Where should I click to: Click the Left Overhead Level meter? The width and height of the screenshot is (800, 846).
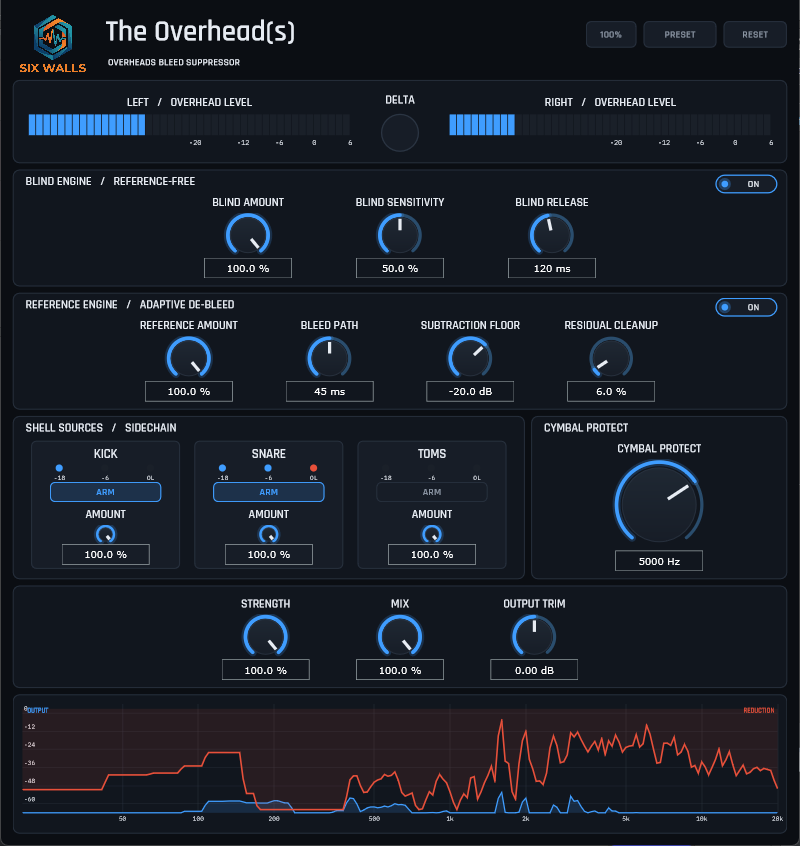coord(189,125)
